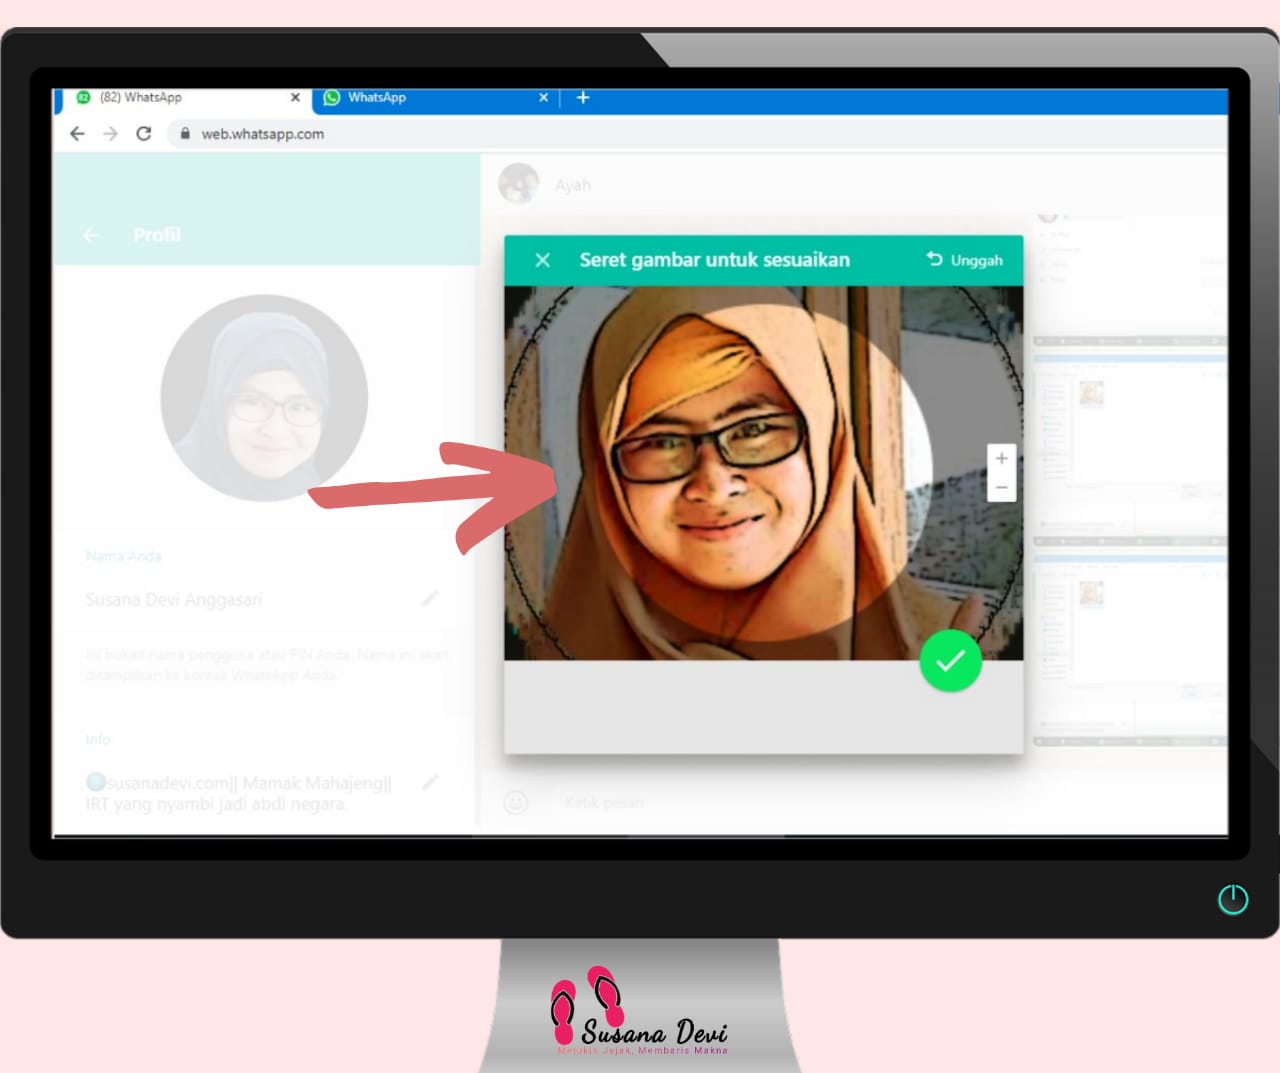
Task: Click the photo in crop area
Action: (x=763, y=473)
